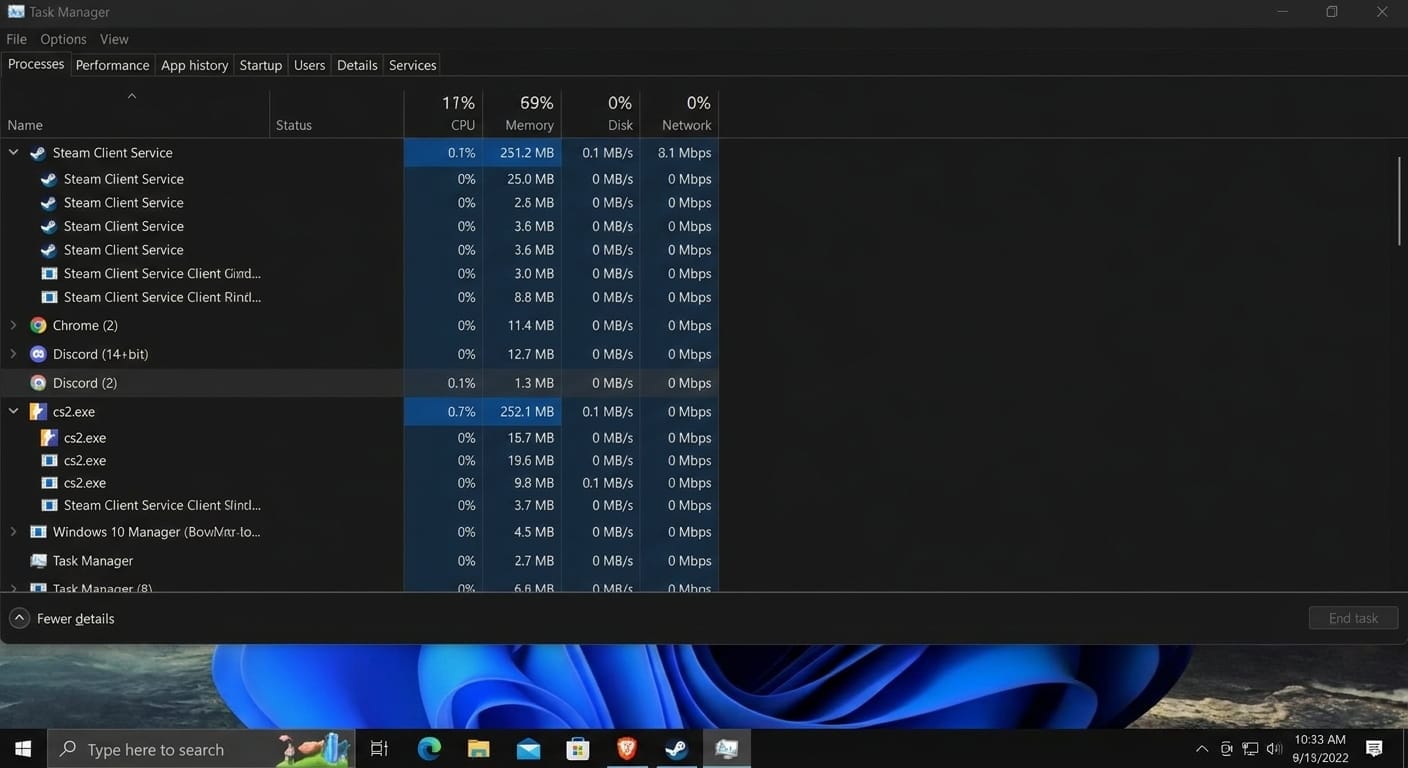Click the Steam icon in the 25.0 MB row
This screenshot has width=1408, height=768.
click(48, 179)
